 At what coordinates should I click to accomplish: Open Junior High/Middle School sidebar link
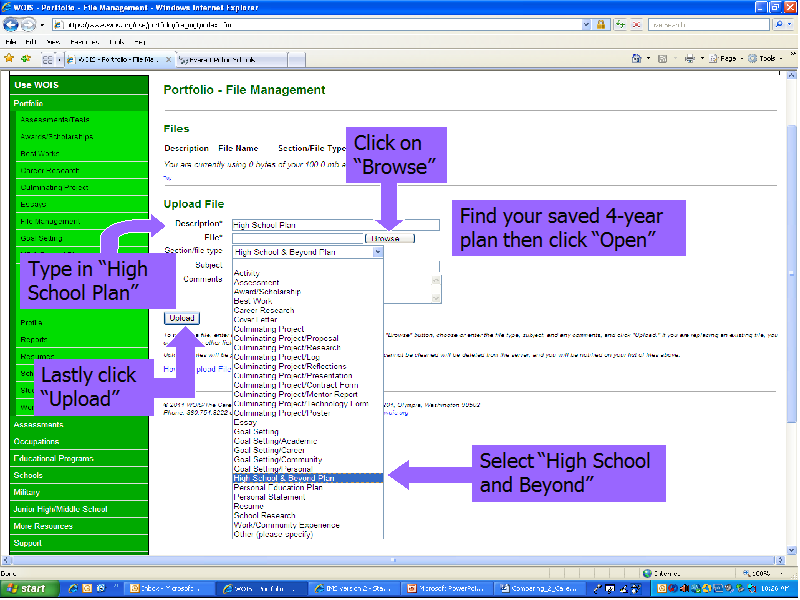coord(60,509)
